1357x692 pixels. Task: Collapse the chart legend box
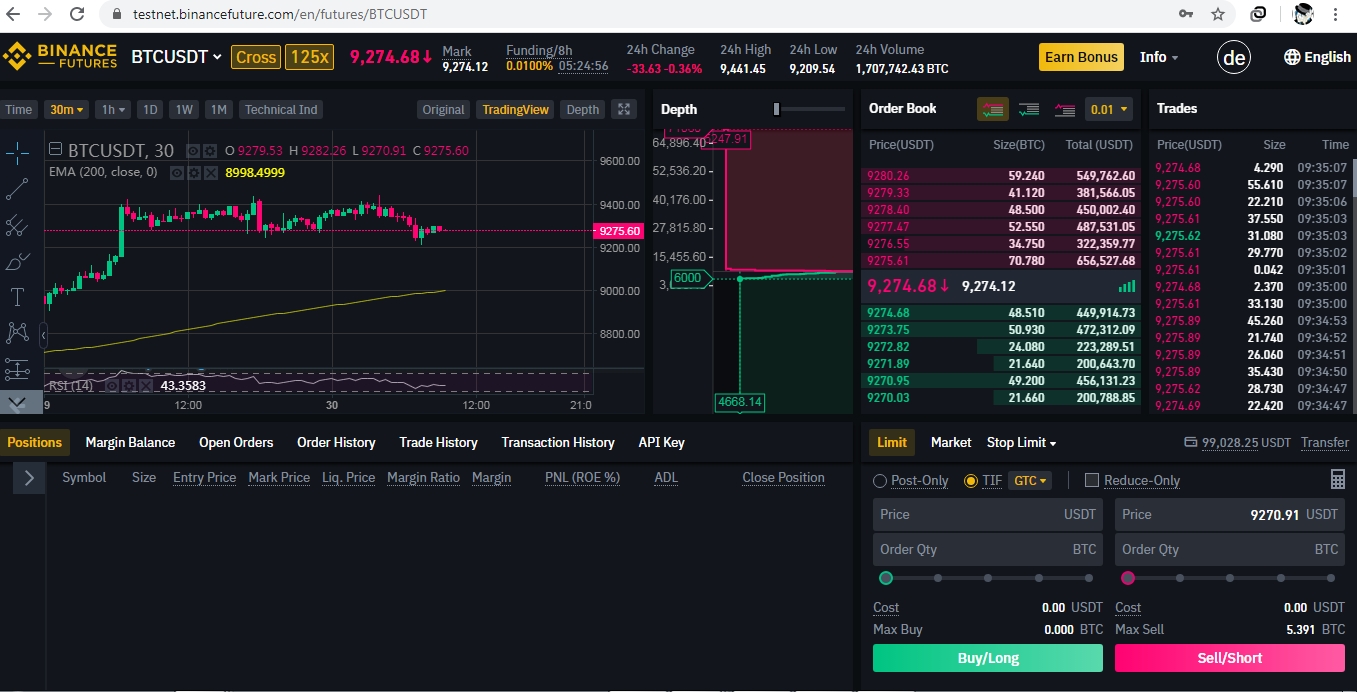[54, 150]
